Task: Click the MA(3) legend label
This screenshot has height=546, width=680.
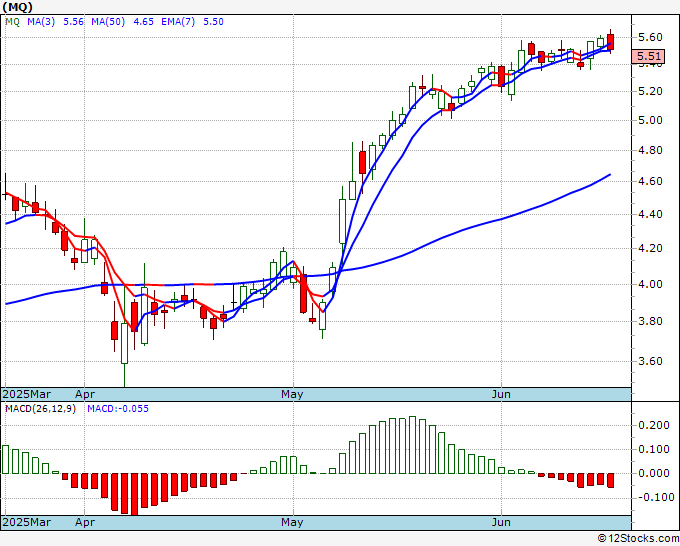Action: (41, 22)
